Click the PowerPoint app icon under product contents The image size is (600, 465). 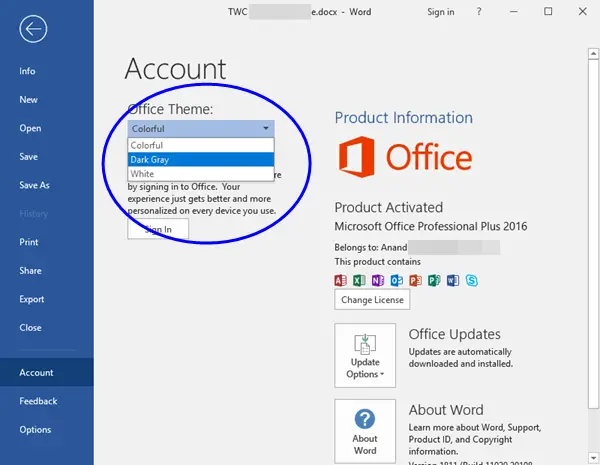(x=415, y=281)
